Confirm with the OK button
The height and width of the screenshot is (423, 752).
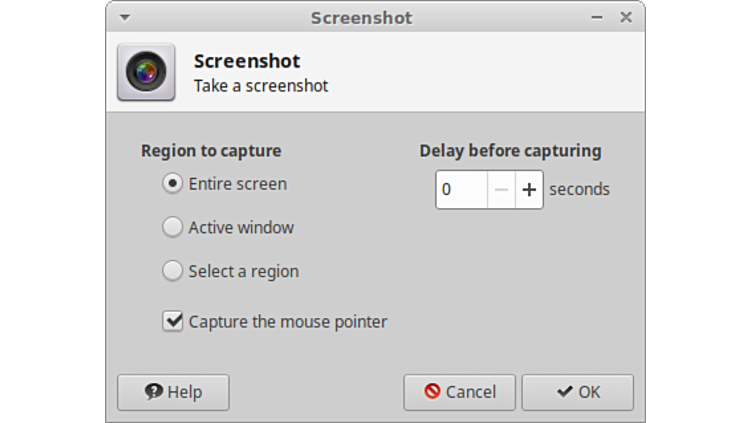pyautogui.click(x=577, y=392)
